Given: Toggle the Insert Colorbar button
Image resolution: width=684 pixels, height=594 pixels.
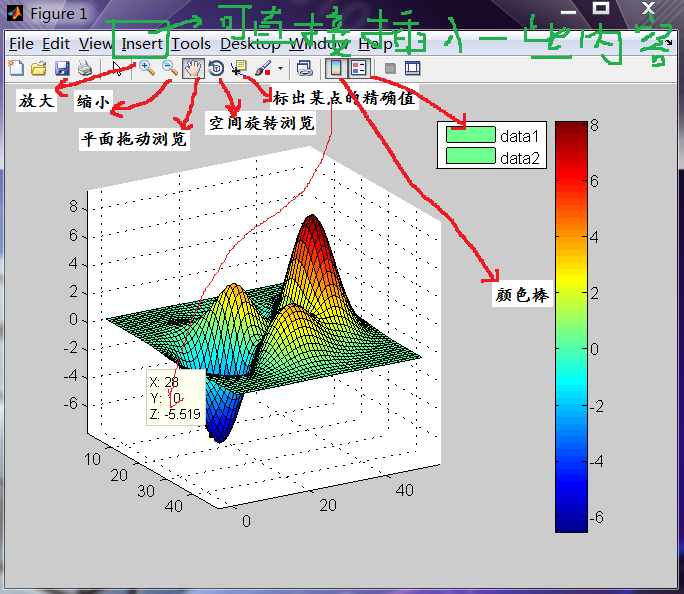Looking at the screenshot, I should pos(336,68).
